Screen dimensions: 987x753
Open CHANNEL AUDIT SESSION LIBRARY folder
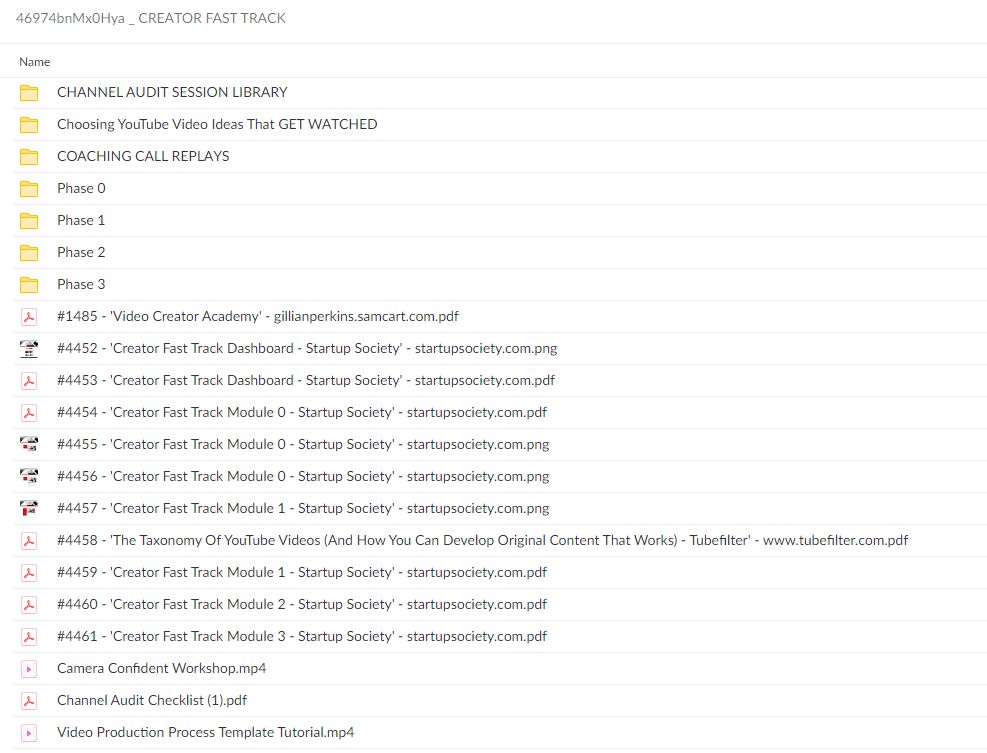point(172,92)
